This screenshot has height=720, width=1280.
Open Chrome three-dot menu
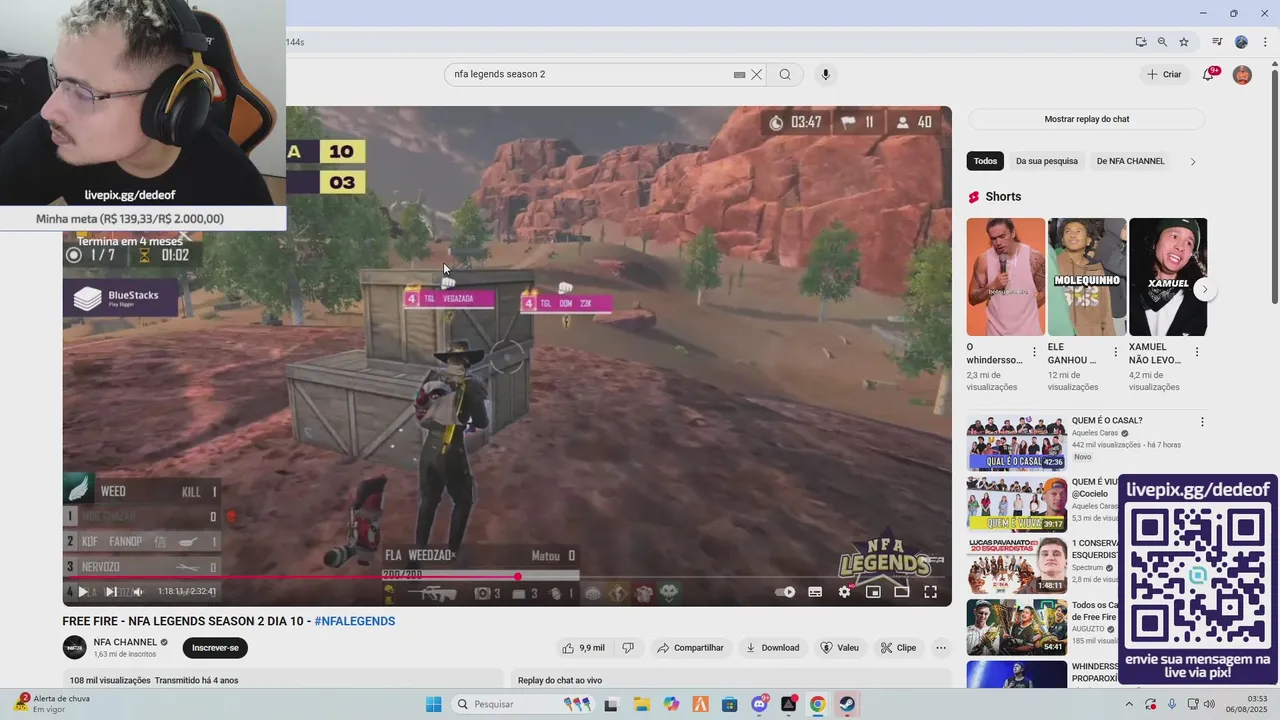tap(1263, 42)
